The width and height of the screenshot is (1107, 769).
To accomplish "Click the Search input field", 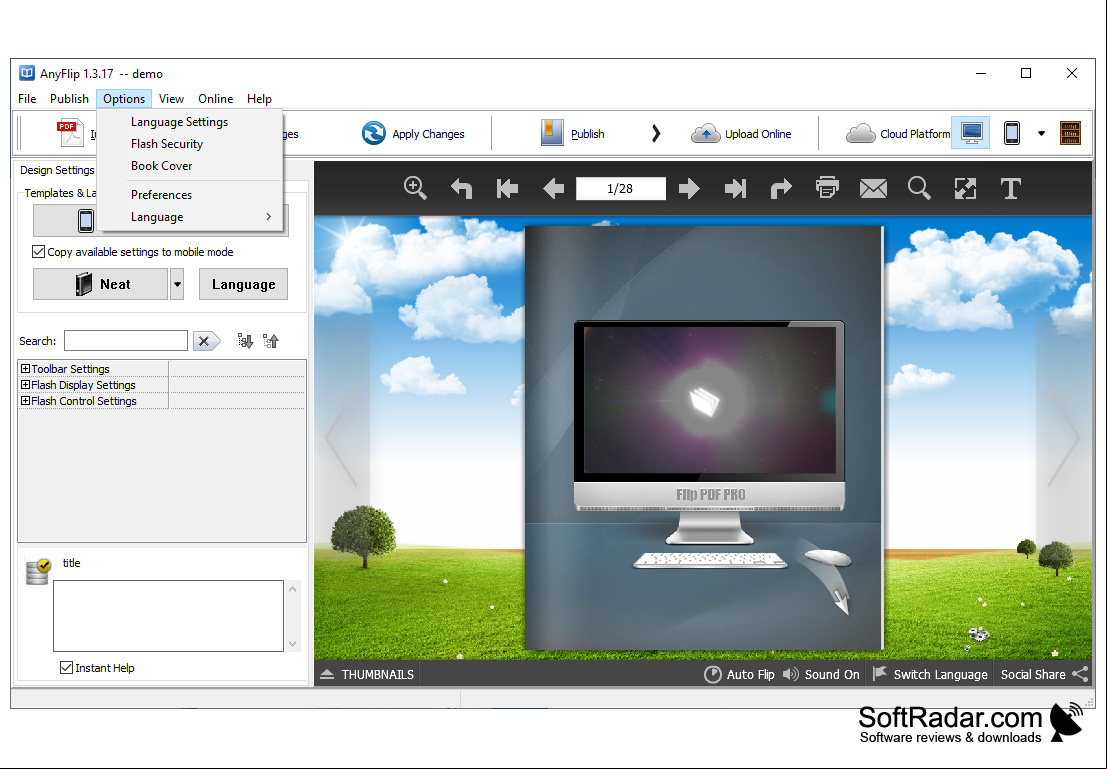I will pyautogui.click(x=126, y=340).
